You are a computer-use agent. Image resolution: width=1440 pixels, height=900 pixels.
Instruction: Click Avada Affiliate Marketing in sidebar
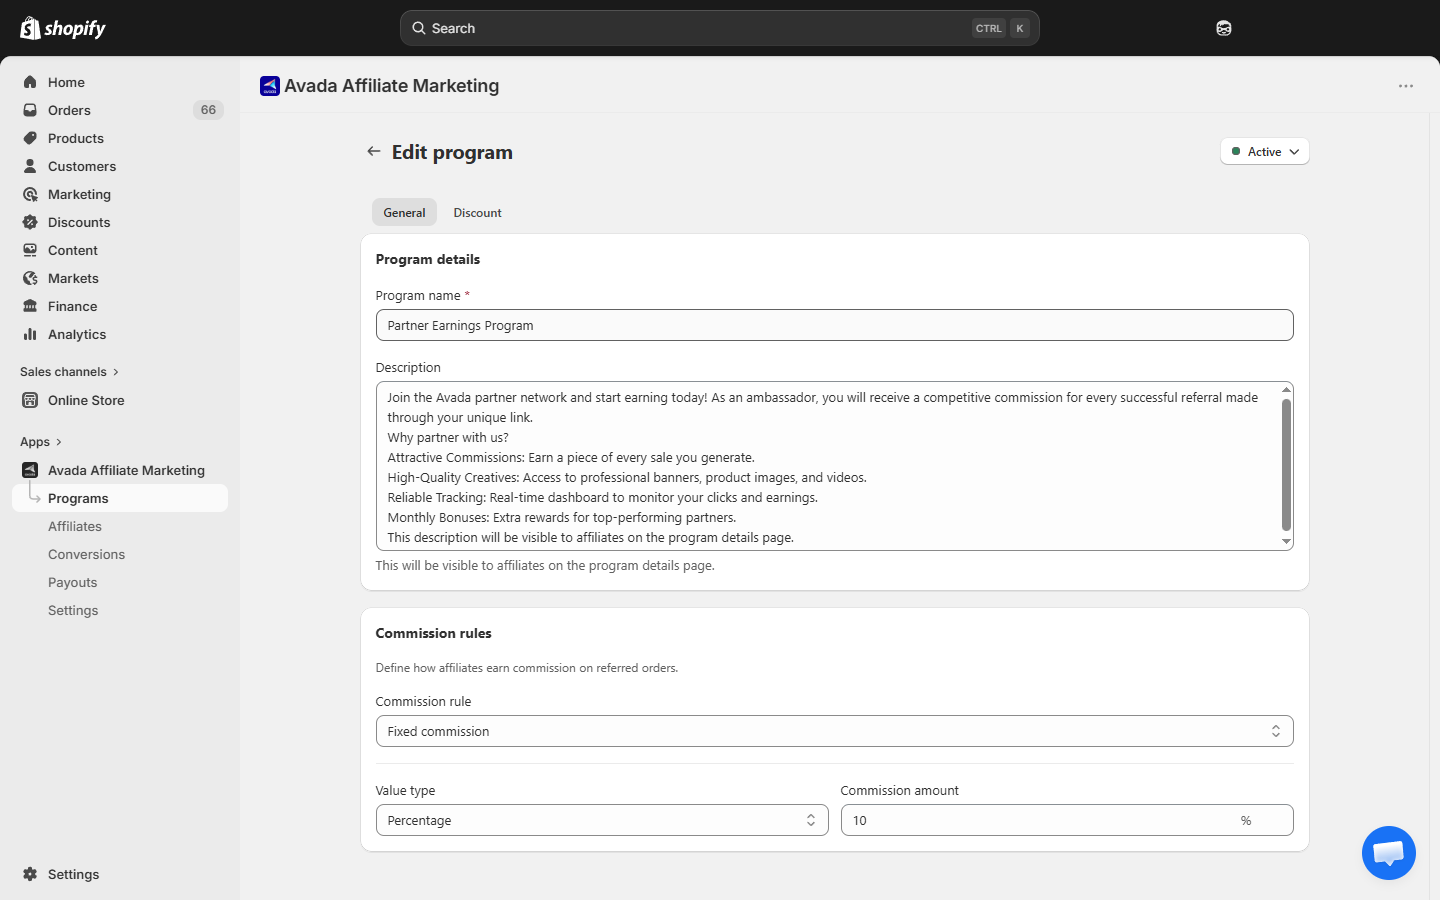pyautogui.click(x=126, y=470)
